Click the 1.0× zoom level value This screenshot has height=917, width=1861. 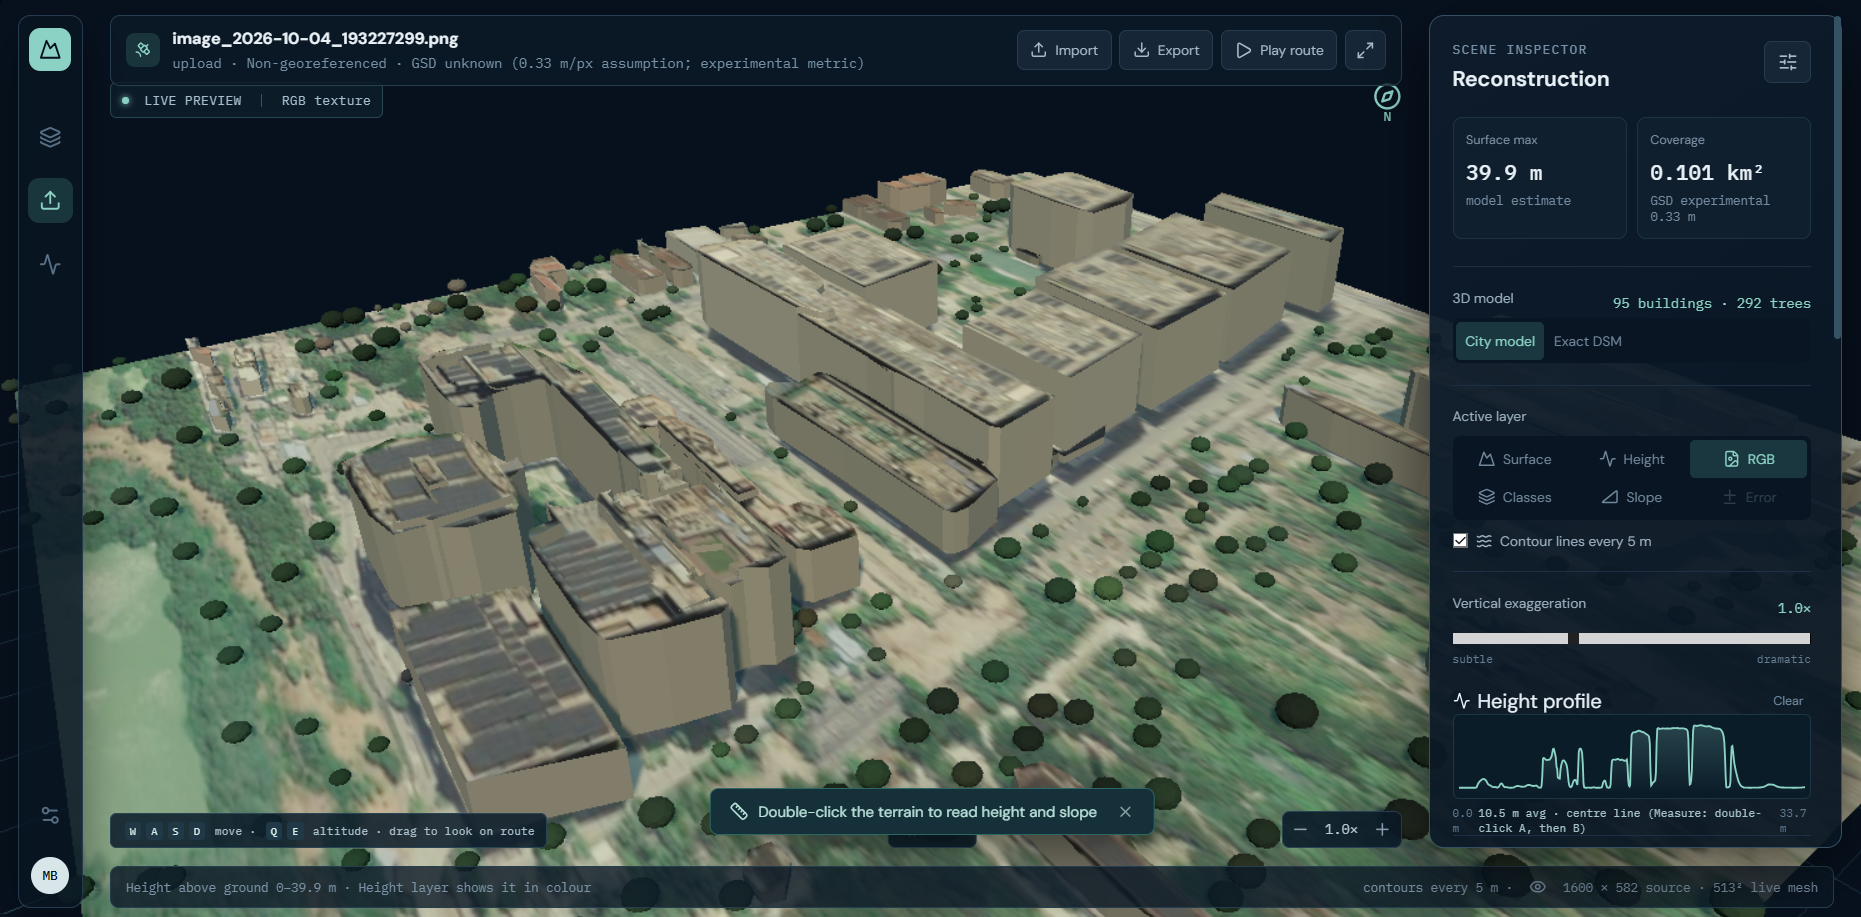coord(1341,829)
